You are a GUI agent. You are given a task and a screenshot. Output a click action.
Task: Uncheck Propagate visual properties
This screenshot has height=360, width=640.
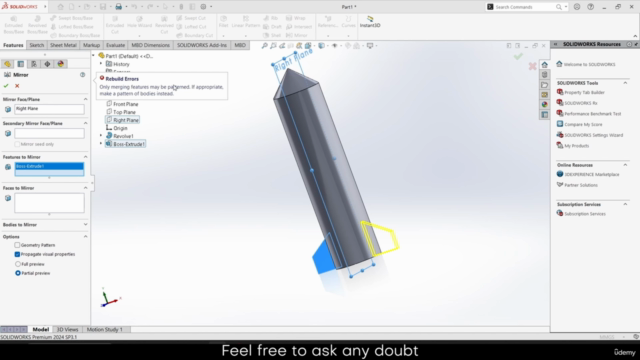pos(17,254)
